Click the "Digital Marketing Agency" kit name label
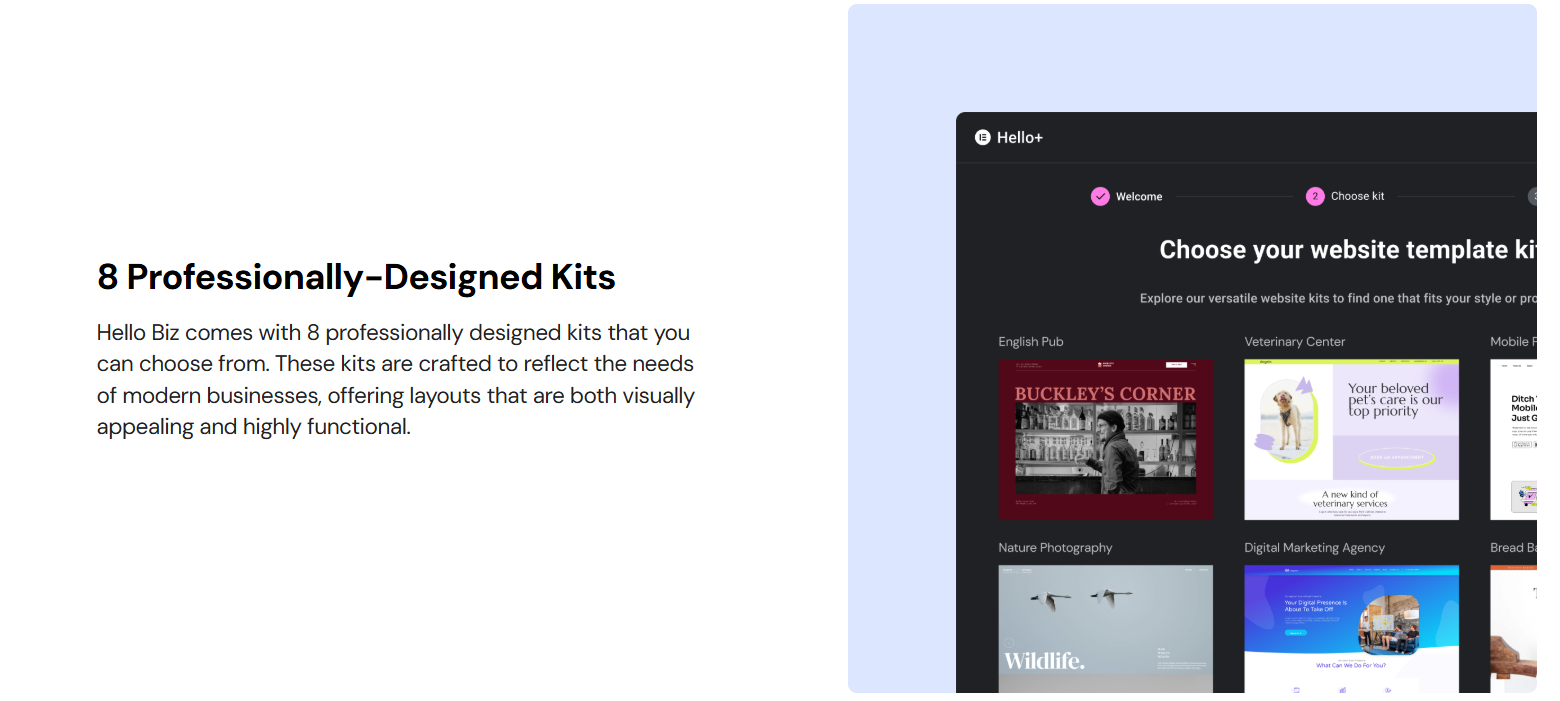This screenshot has width=1560, height=701. [x=1313, y=547]
